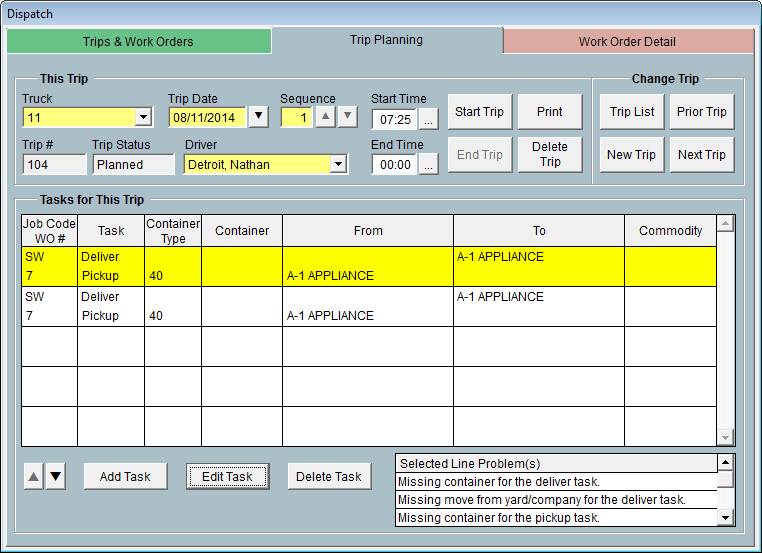
Task: Move selected task up with arrow icon
Action: click(34, 476)
